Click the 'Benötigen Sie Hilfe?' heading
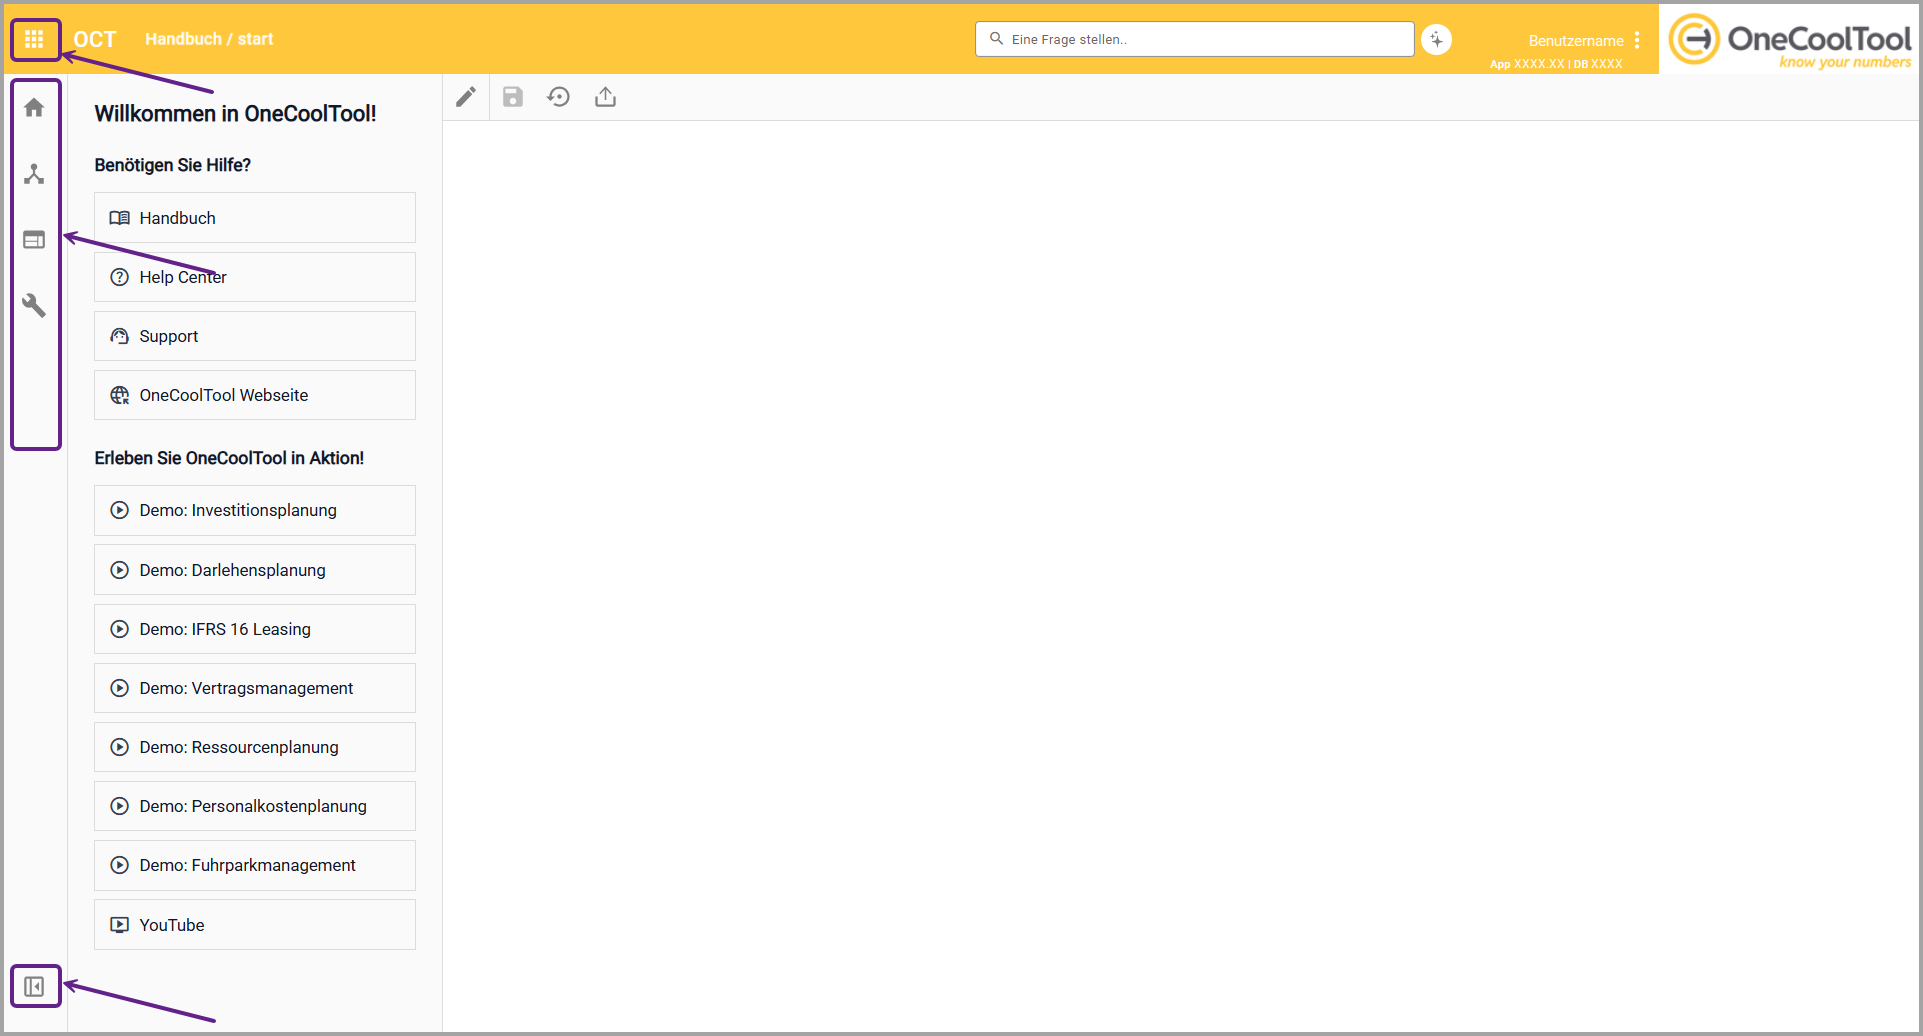This screenshot has width=1923, height=1036. coord(173,165)
